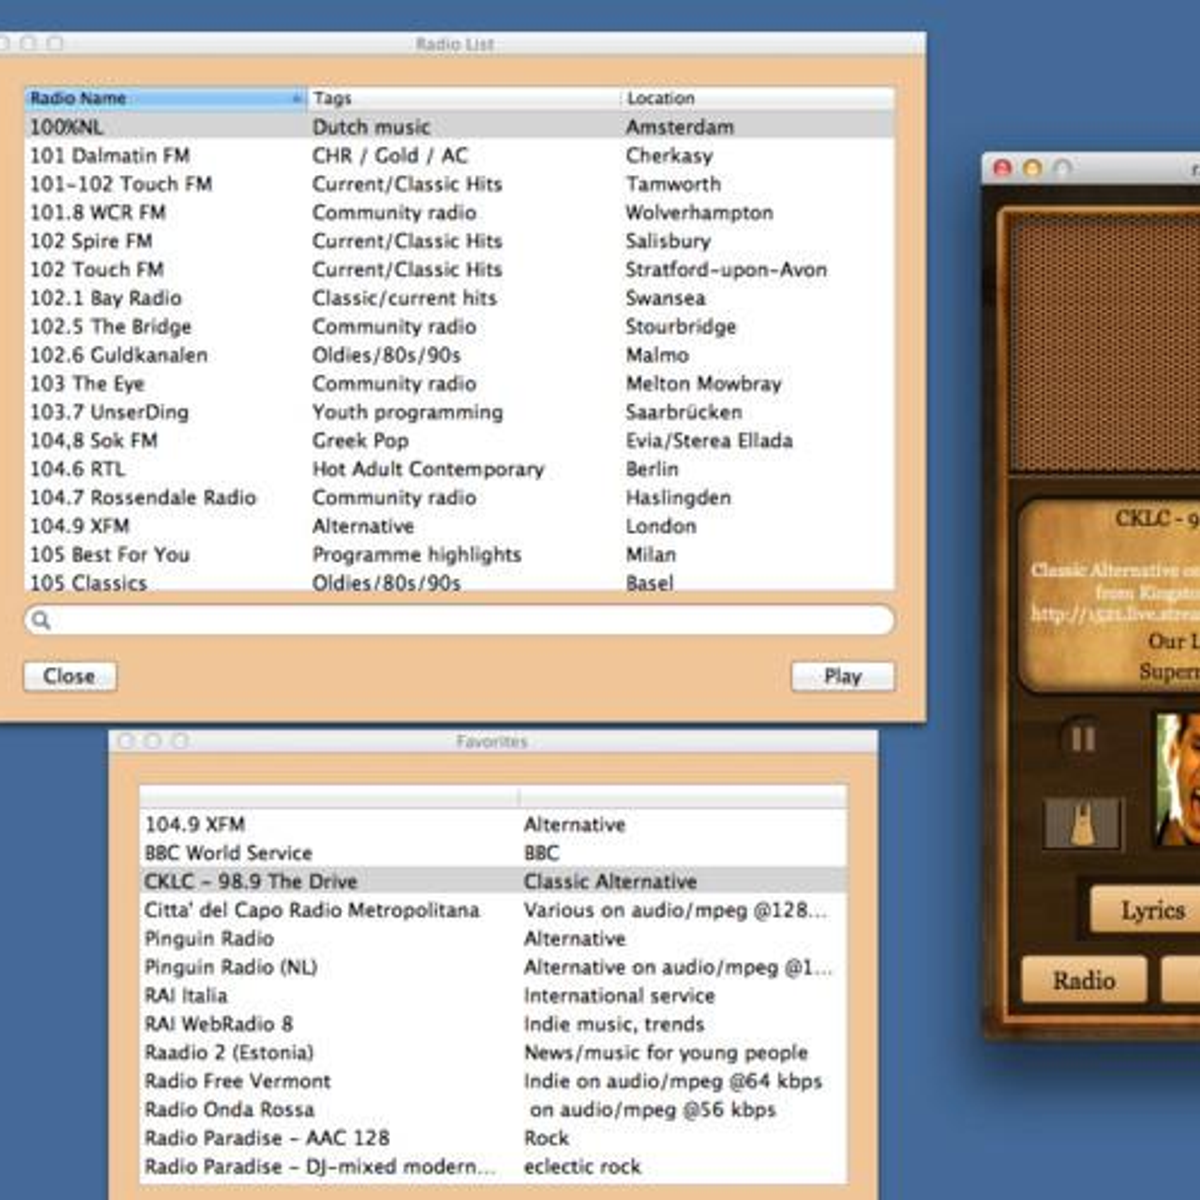Click News/music for young people tag

pyautogui.click(x=666, y=1052)
